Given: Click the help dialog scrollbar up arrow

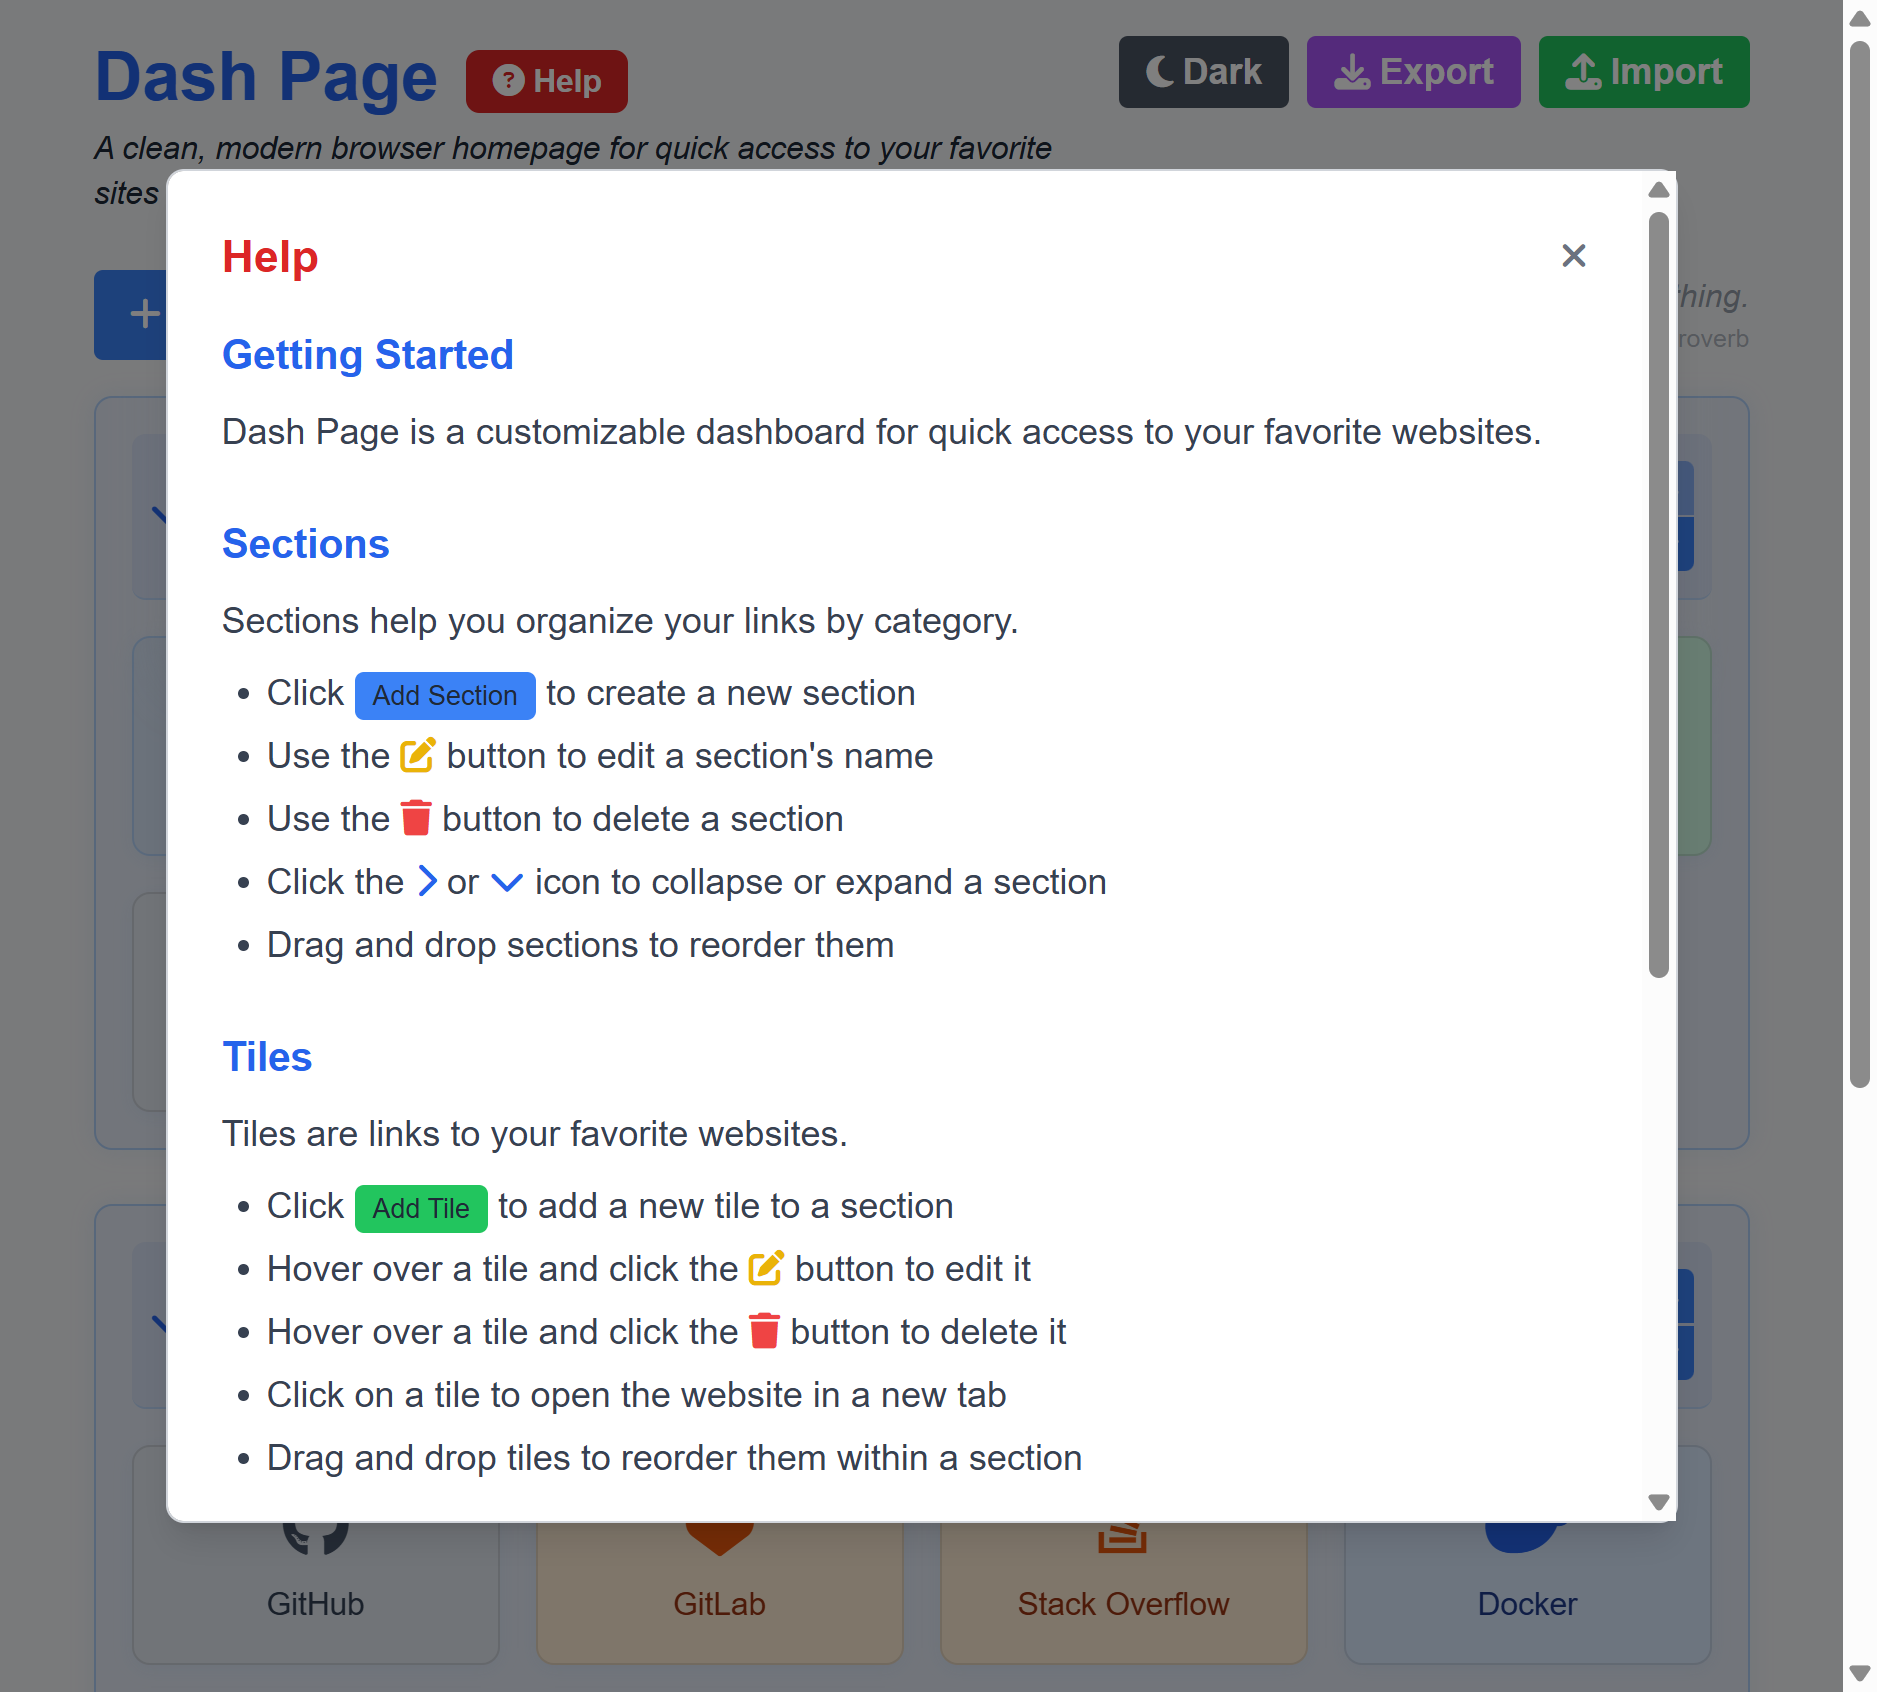Looking at the screenshot, I should coord(1658,190).
